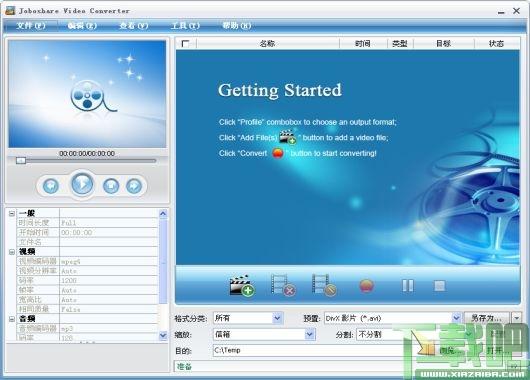Image resolution: width=530 pixels, height=380 pixels.
Task: Click the remove file filmstrip icon
Action: (283, 286)
